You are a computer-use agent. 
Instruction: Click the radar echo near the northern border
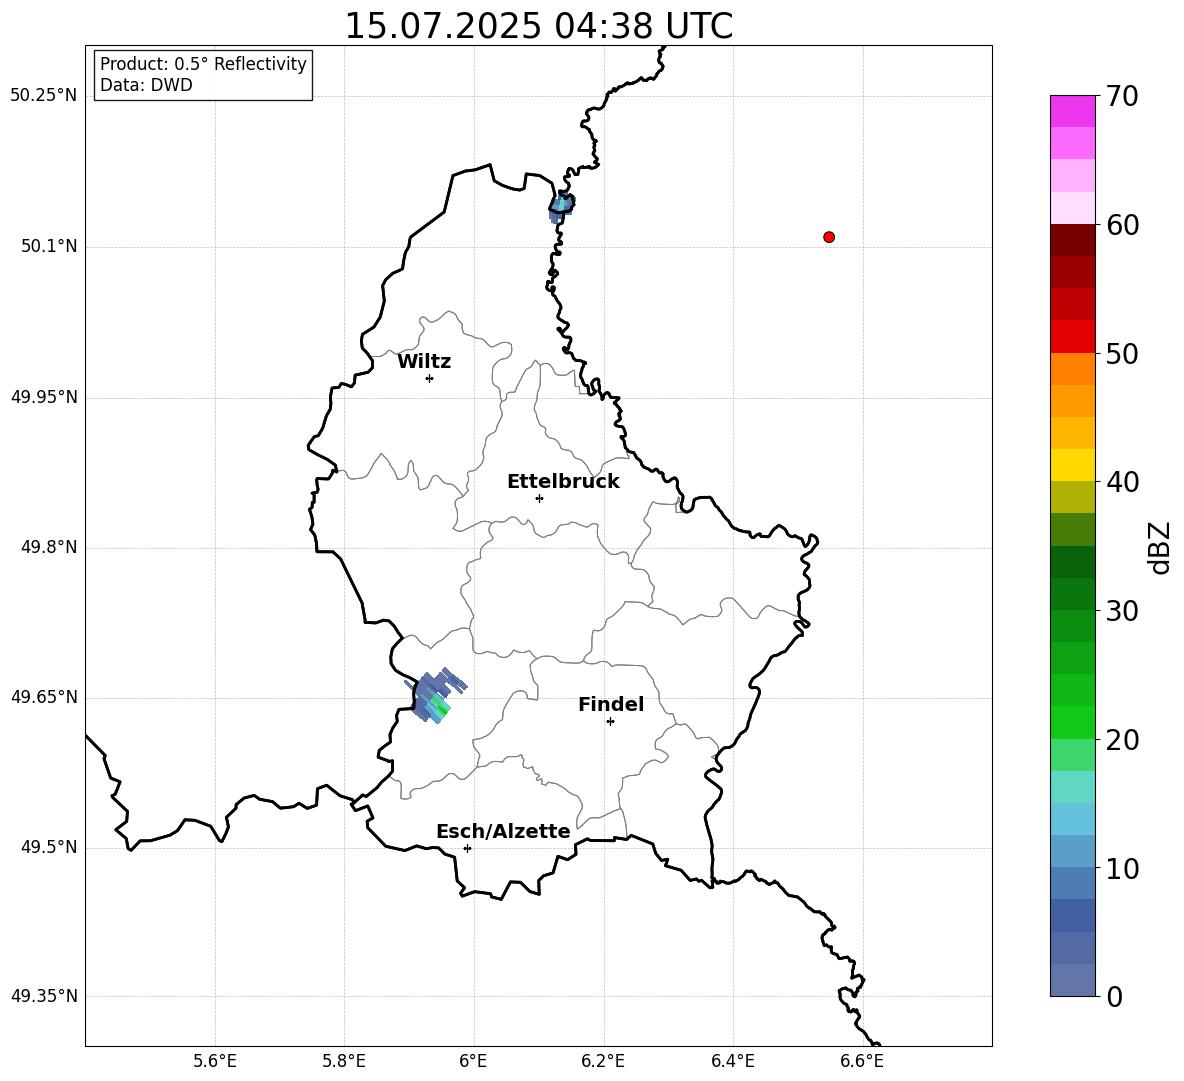(x=561, y=207)
